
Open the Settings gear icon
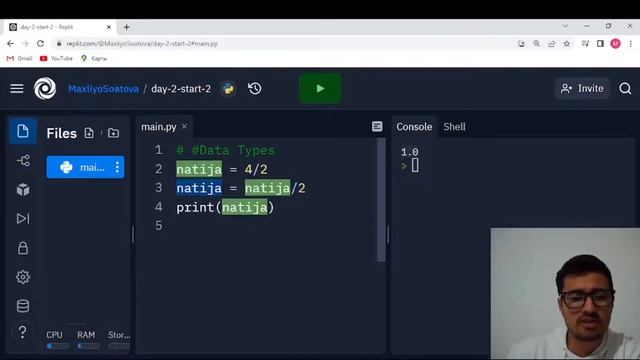tap(23, 277)
